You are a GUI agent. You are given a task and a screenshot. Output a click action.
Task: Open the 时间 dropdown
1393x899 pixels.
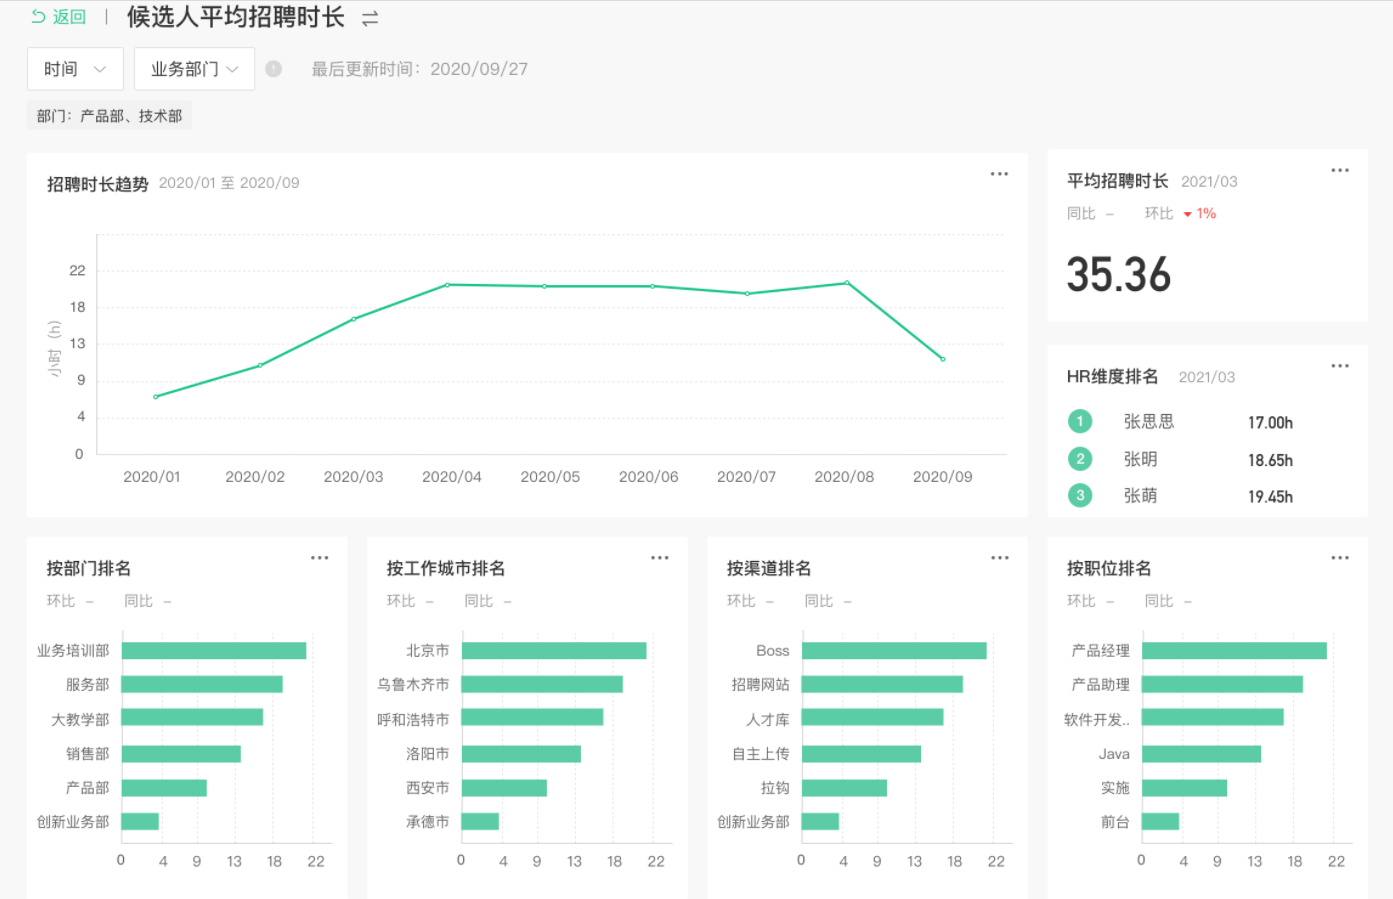(x=75, y=69)
